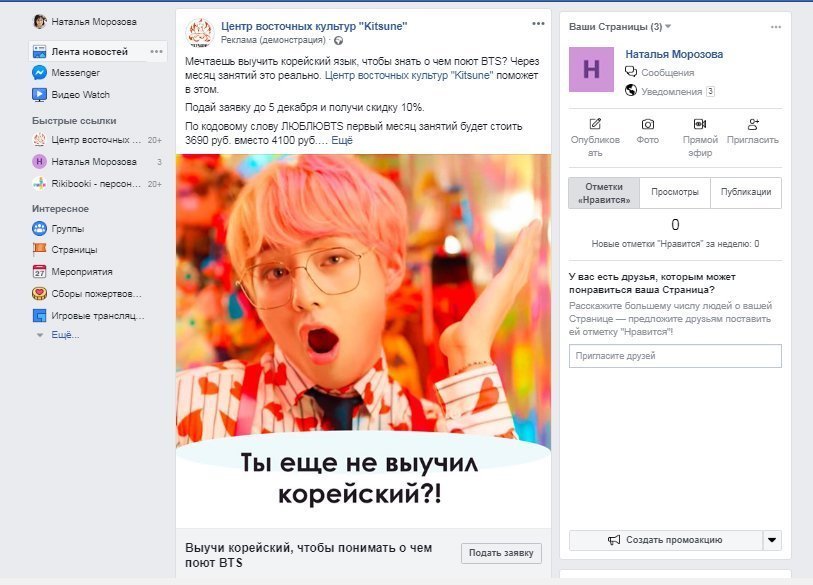Screen dimensions: 813x585
Task: Open the Видео Watch icon
Action: coord(39,94)
